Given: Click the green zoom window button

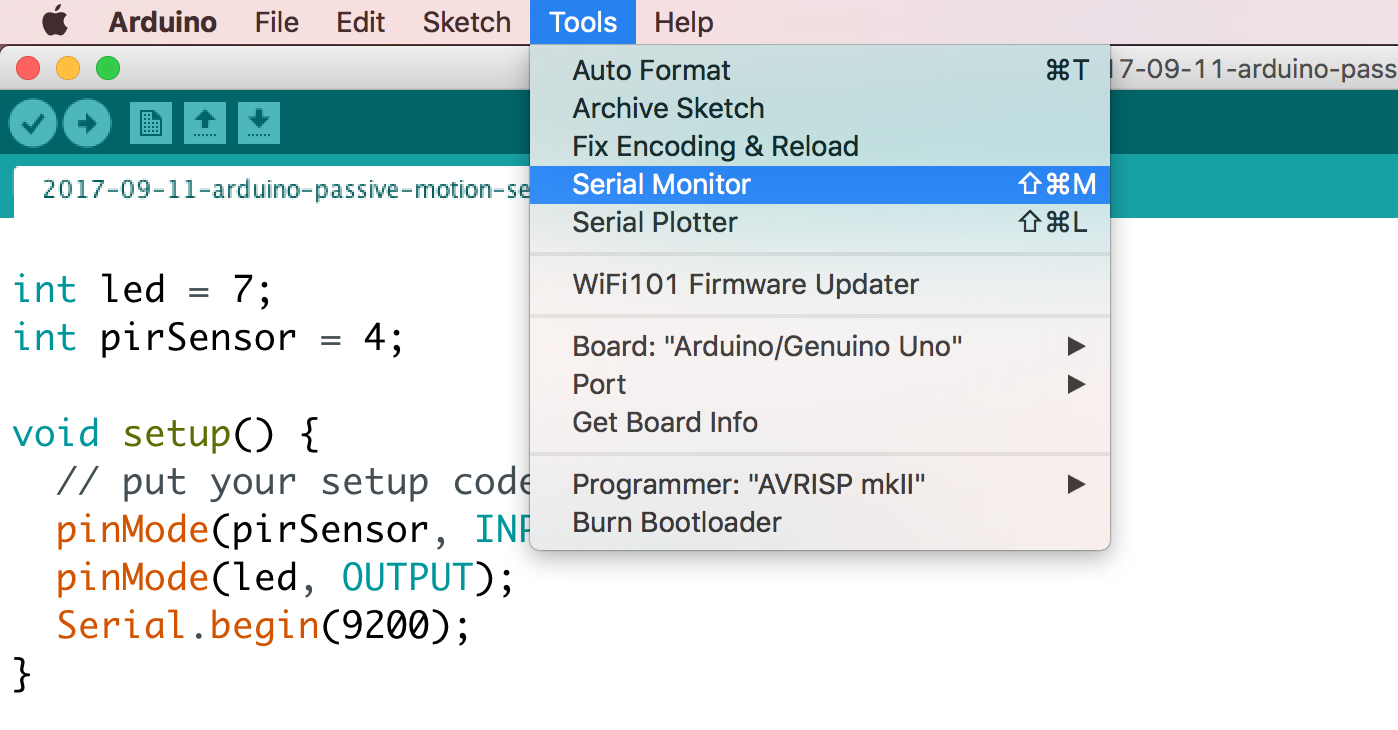Looking at the screenshot, I should pos(107,68).
